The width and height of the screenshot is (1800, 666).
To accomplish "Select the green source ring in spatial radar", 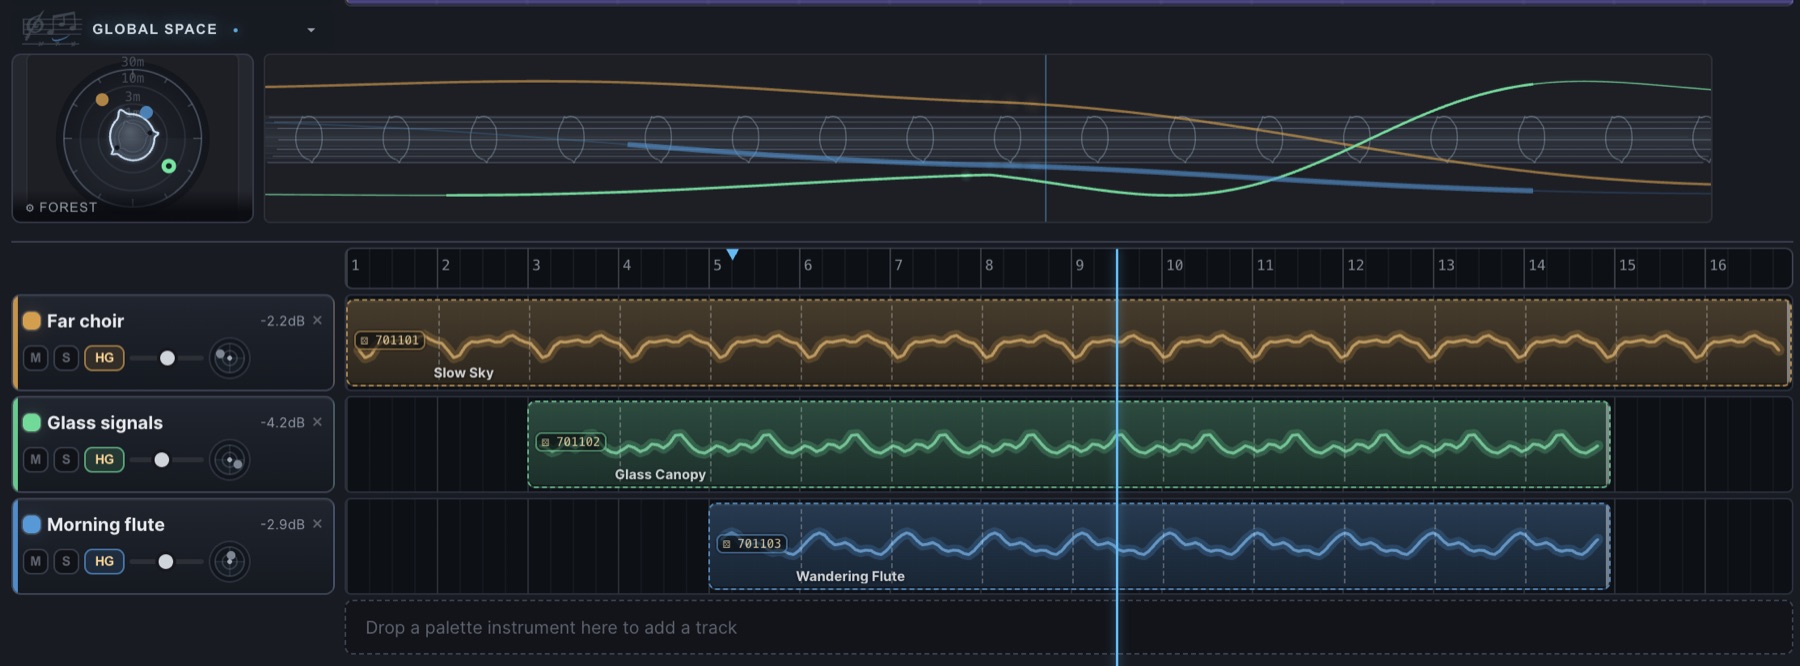I will click(169, 166).
